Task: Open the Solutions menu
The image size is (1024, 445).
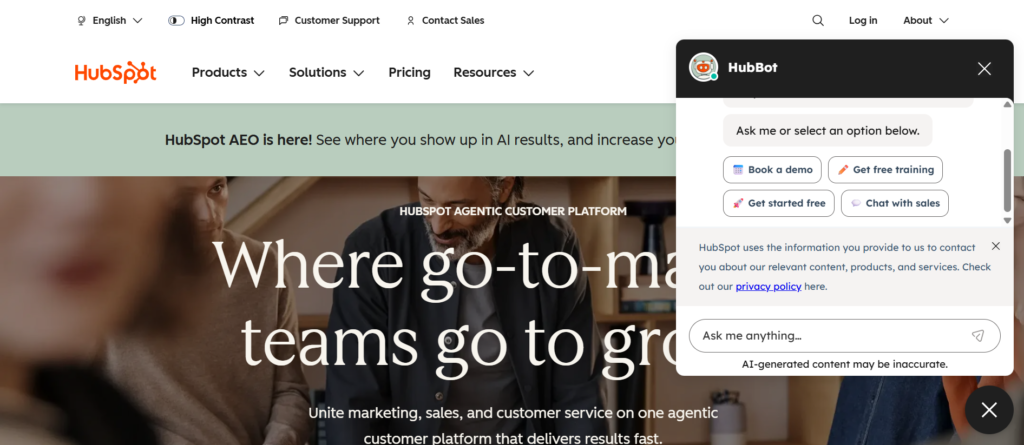Action: (326, 73)
